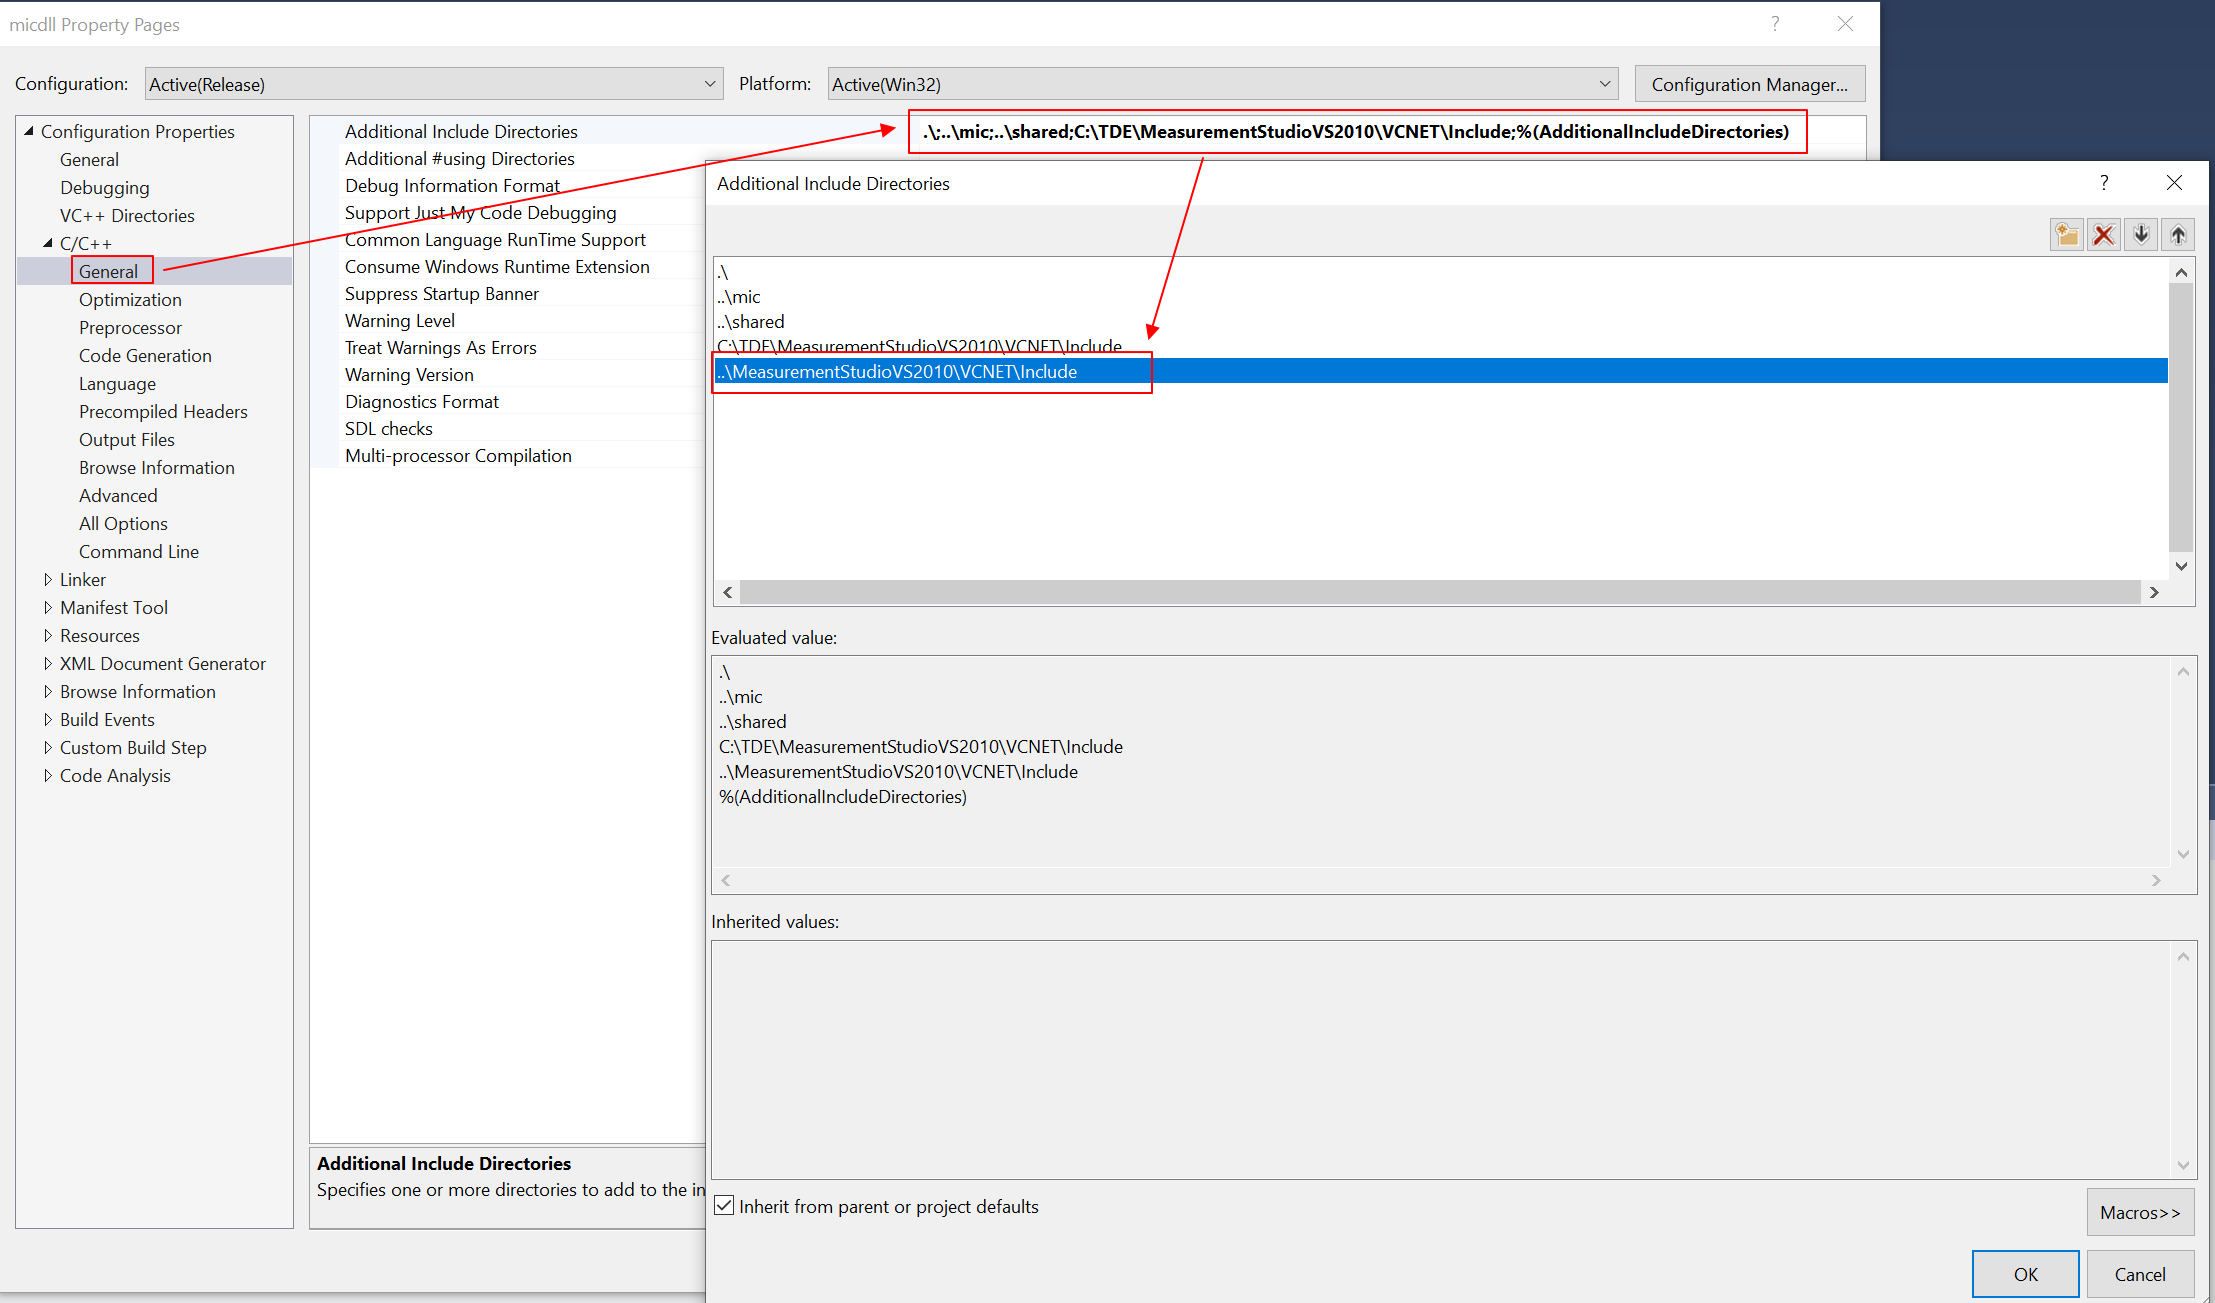Expand the Build Events node

click(48, 719)
